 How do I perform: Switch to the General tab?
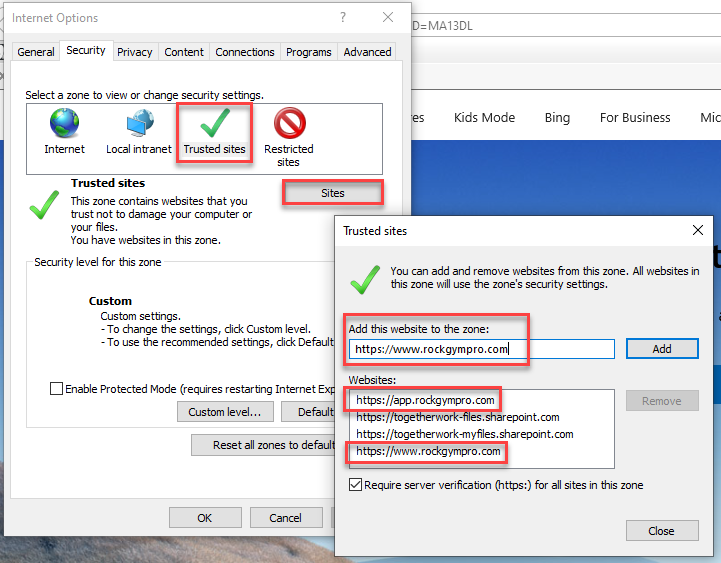coord(36,52)
